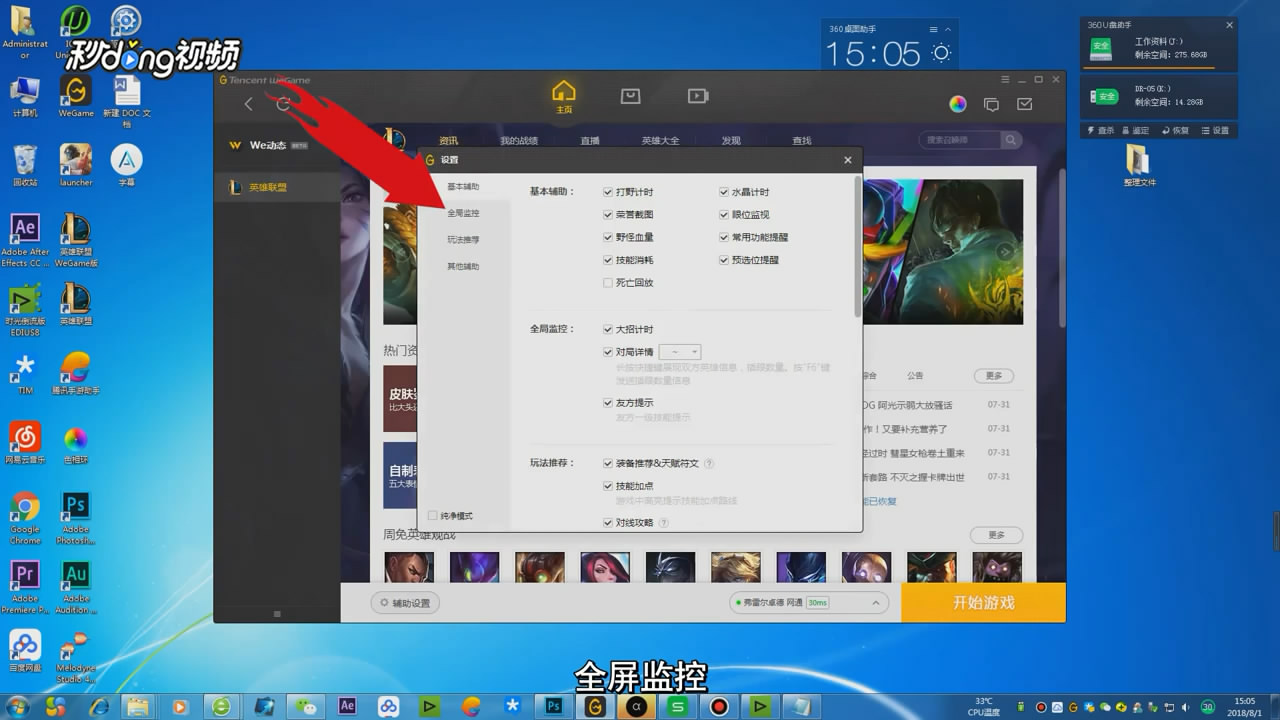This screenshot has height=720, width=1280.
Task: Disable the 打野计时 checkbox
Action: click(607, 191)
